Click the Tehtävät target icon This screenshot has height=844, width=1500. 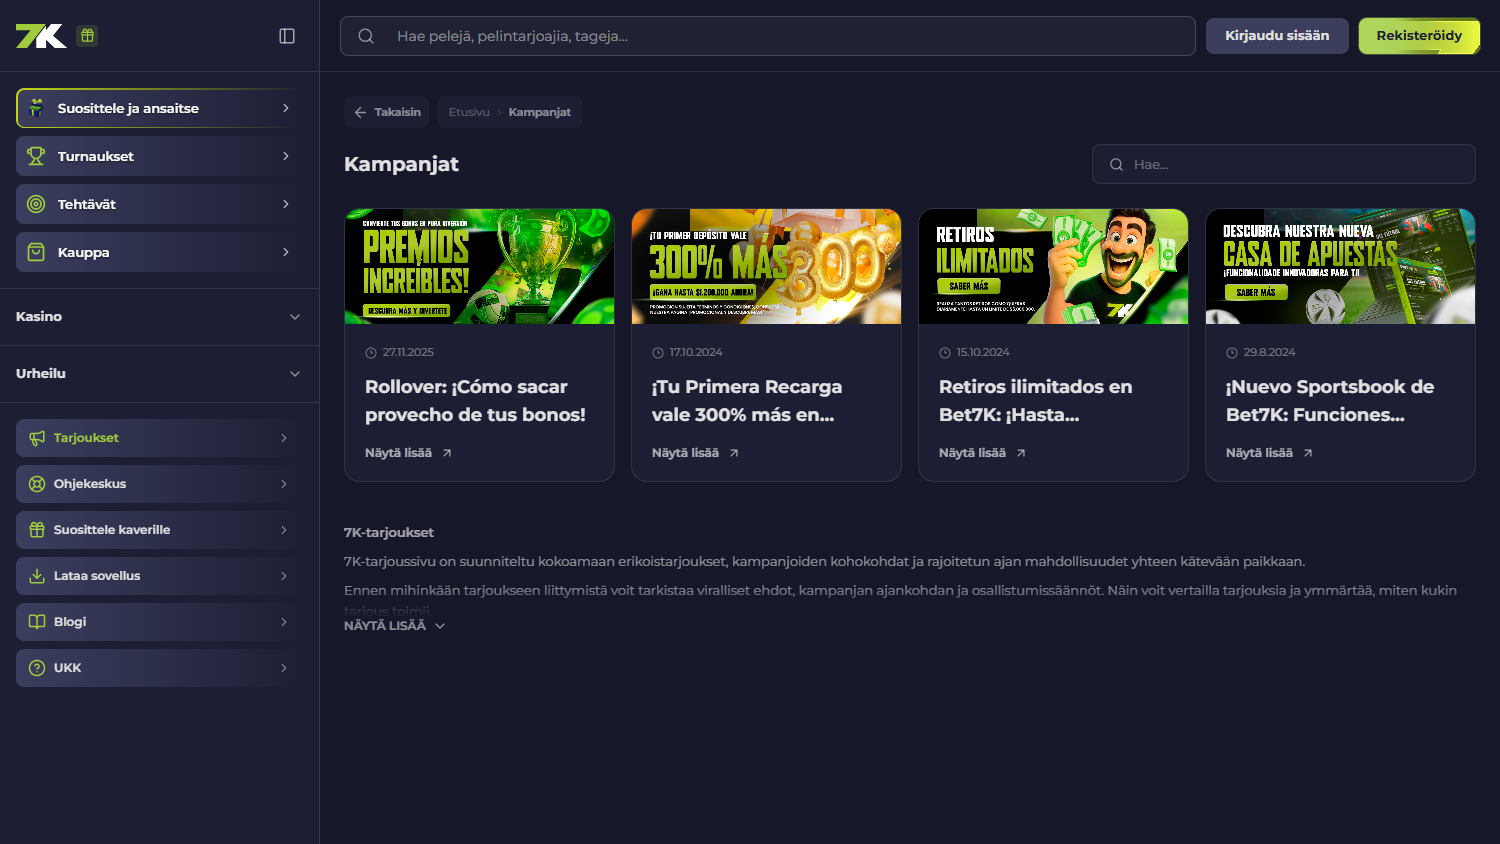[36, 204]
